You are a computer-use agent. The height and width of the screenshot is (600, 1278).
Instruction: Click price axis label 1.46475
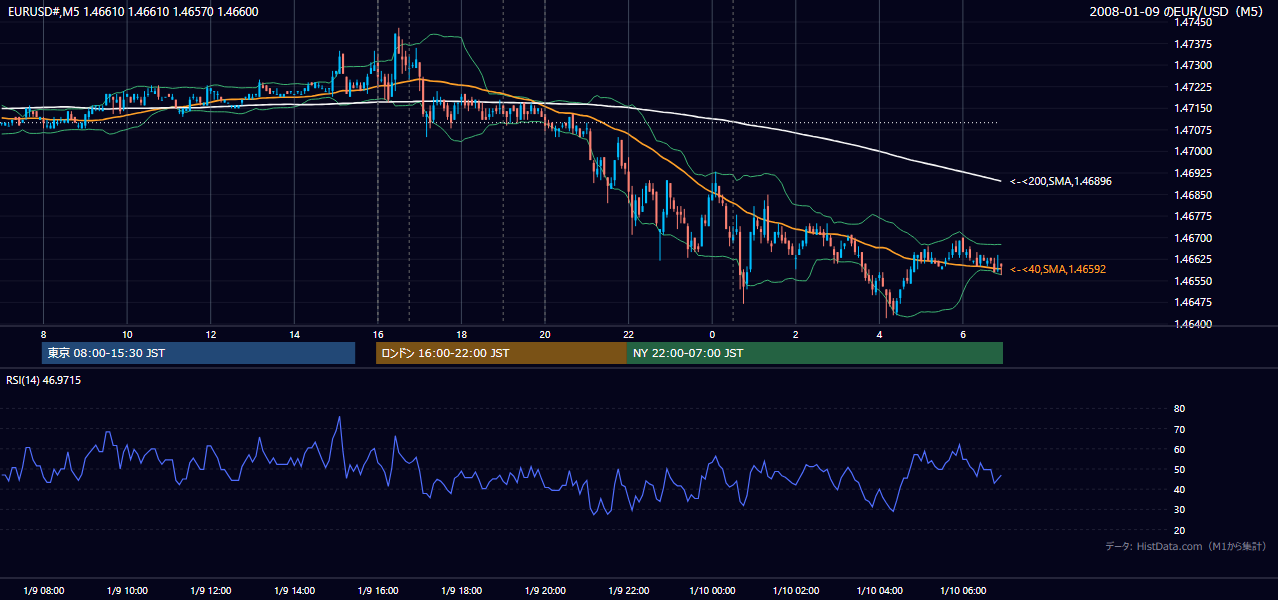[1193, 302]
